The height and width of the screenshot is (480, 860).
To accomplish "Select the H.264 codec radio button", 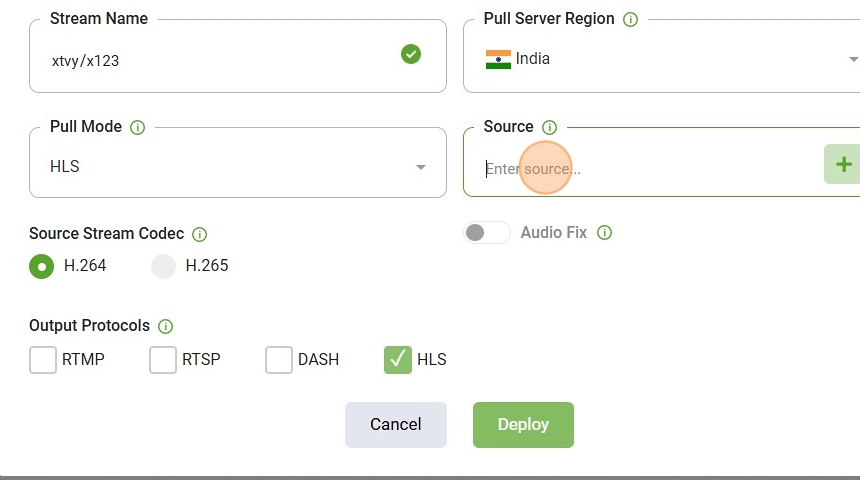I will [42, 267].
